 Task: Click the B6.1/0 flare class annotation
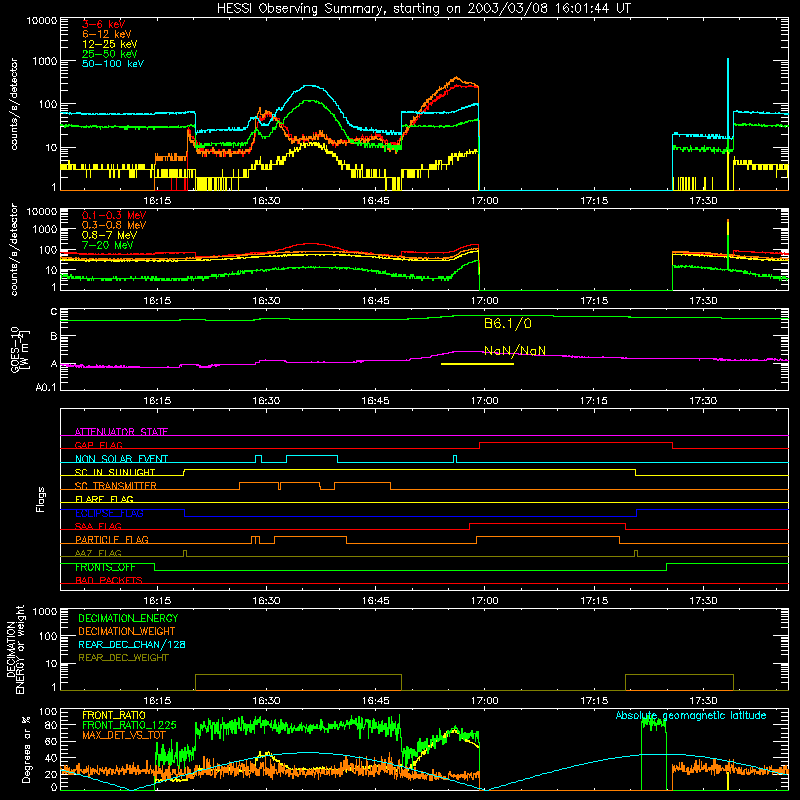click(x=508, y=323)
